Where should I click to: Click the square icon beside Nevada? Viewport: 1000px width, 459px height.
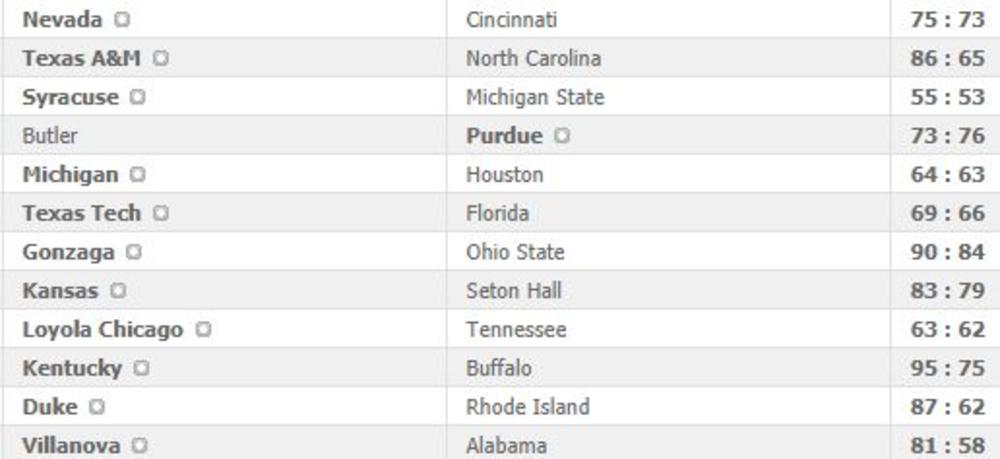tap(122, 20)
